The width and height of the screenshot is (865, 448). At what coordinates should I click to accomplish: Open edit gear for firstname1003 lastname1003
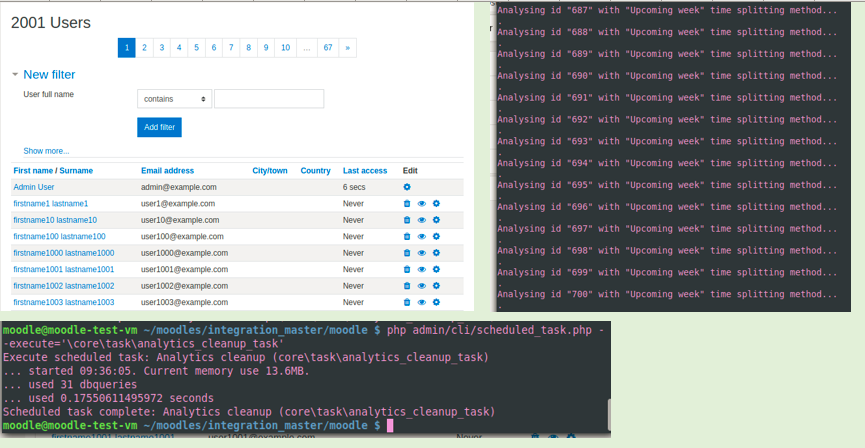436,302
